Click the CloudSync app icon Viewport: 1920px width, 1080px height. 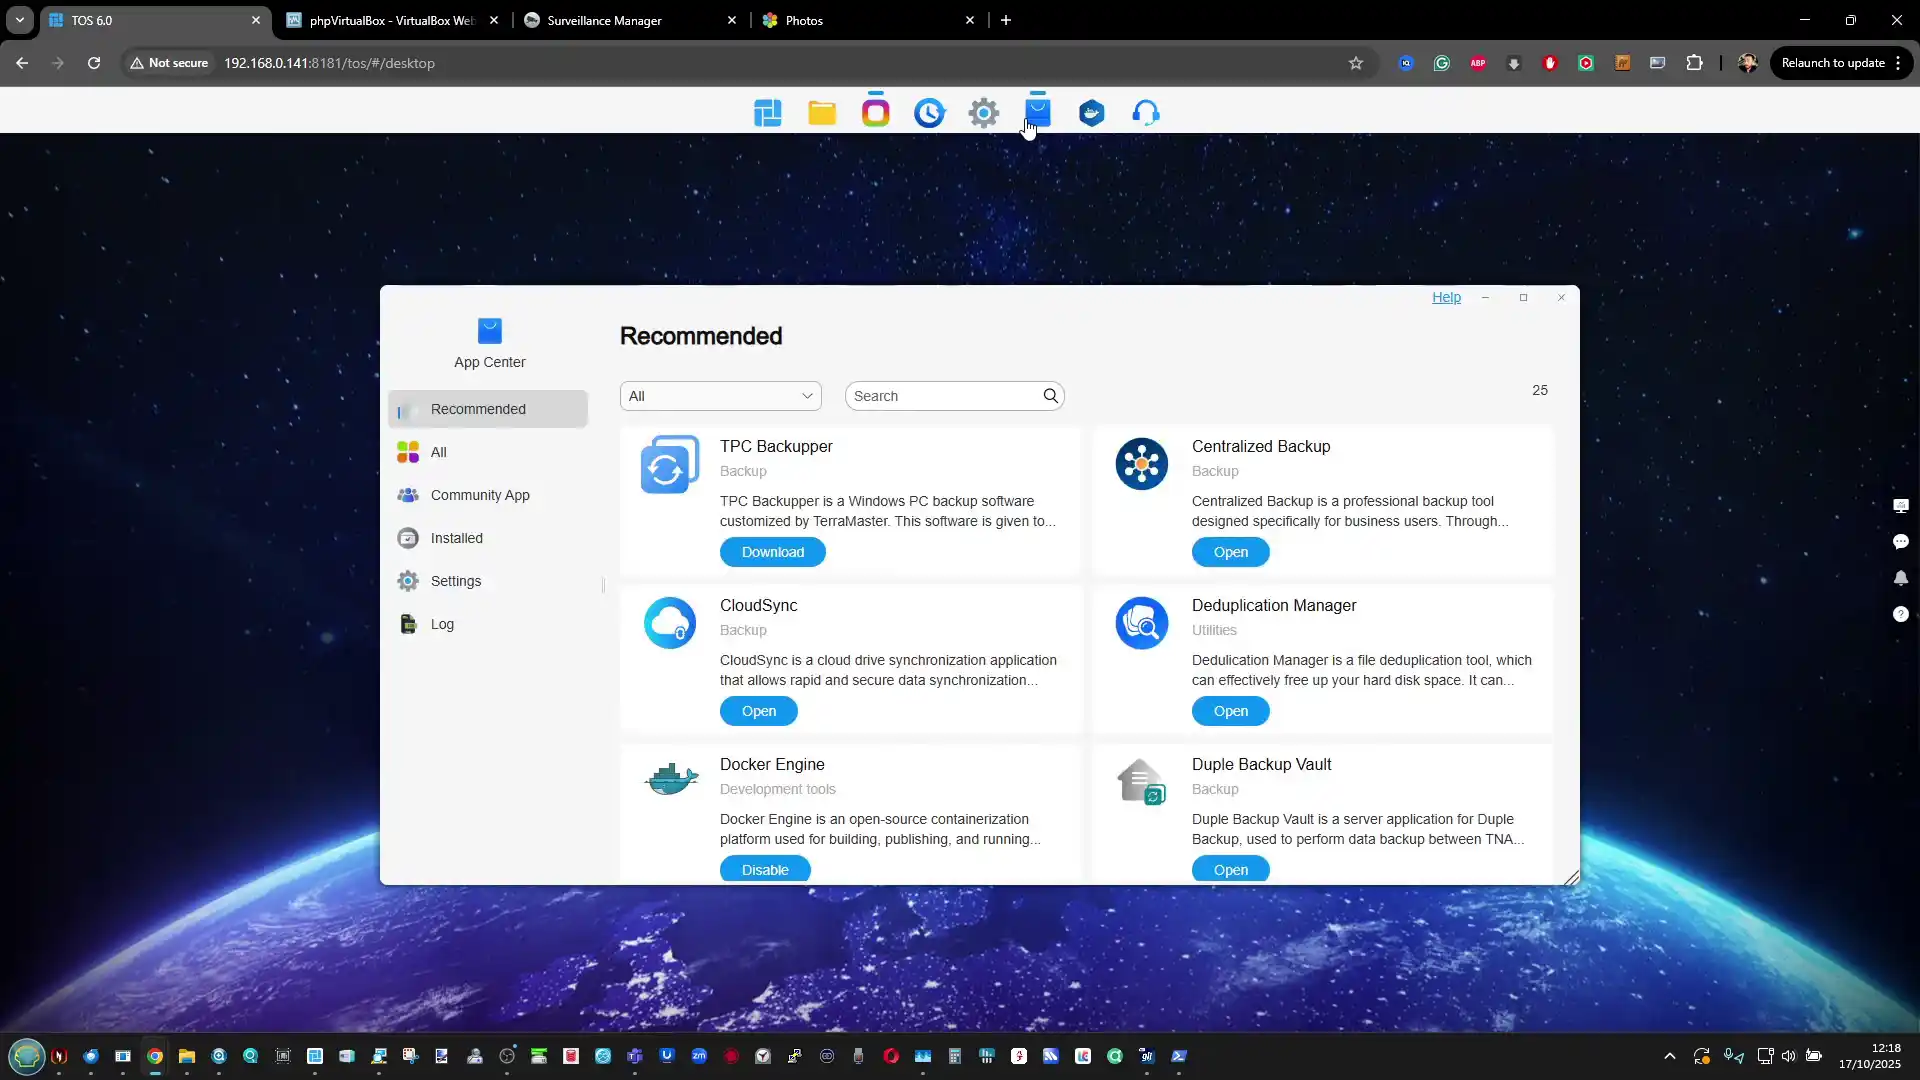(669, 623)
